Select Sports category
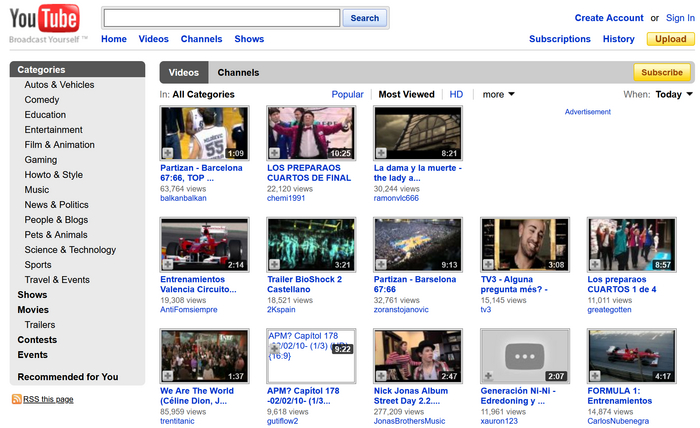 (38, 265)
